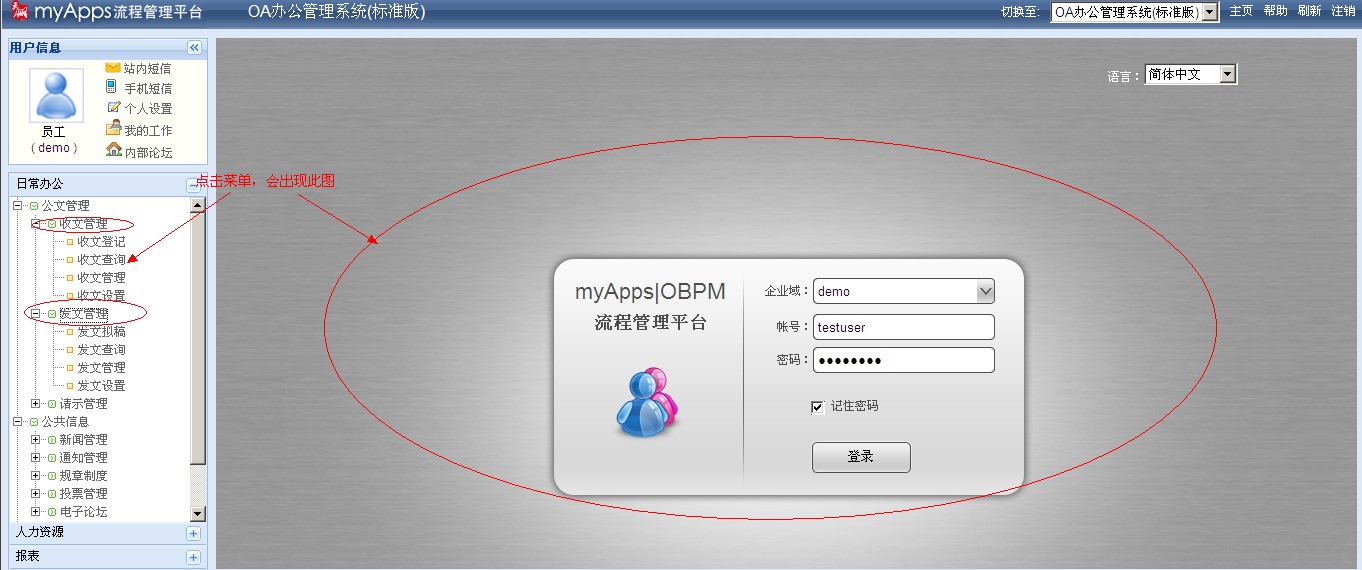Open 个人设置 pencil icon
This screenshot has height=570, width=1362.
coord(113,108)
